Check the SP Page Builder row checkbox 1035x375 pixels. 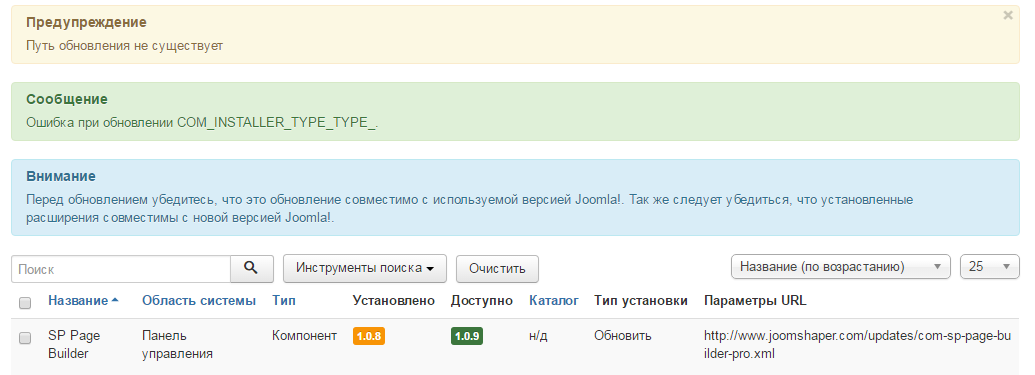(x=25, y=338)
